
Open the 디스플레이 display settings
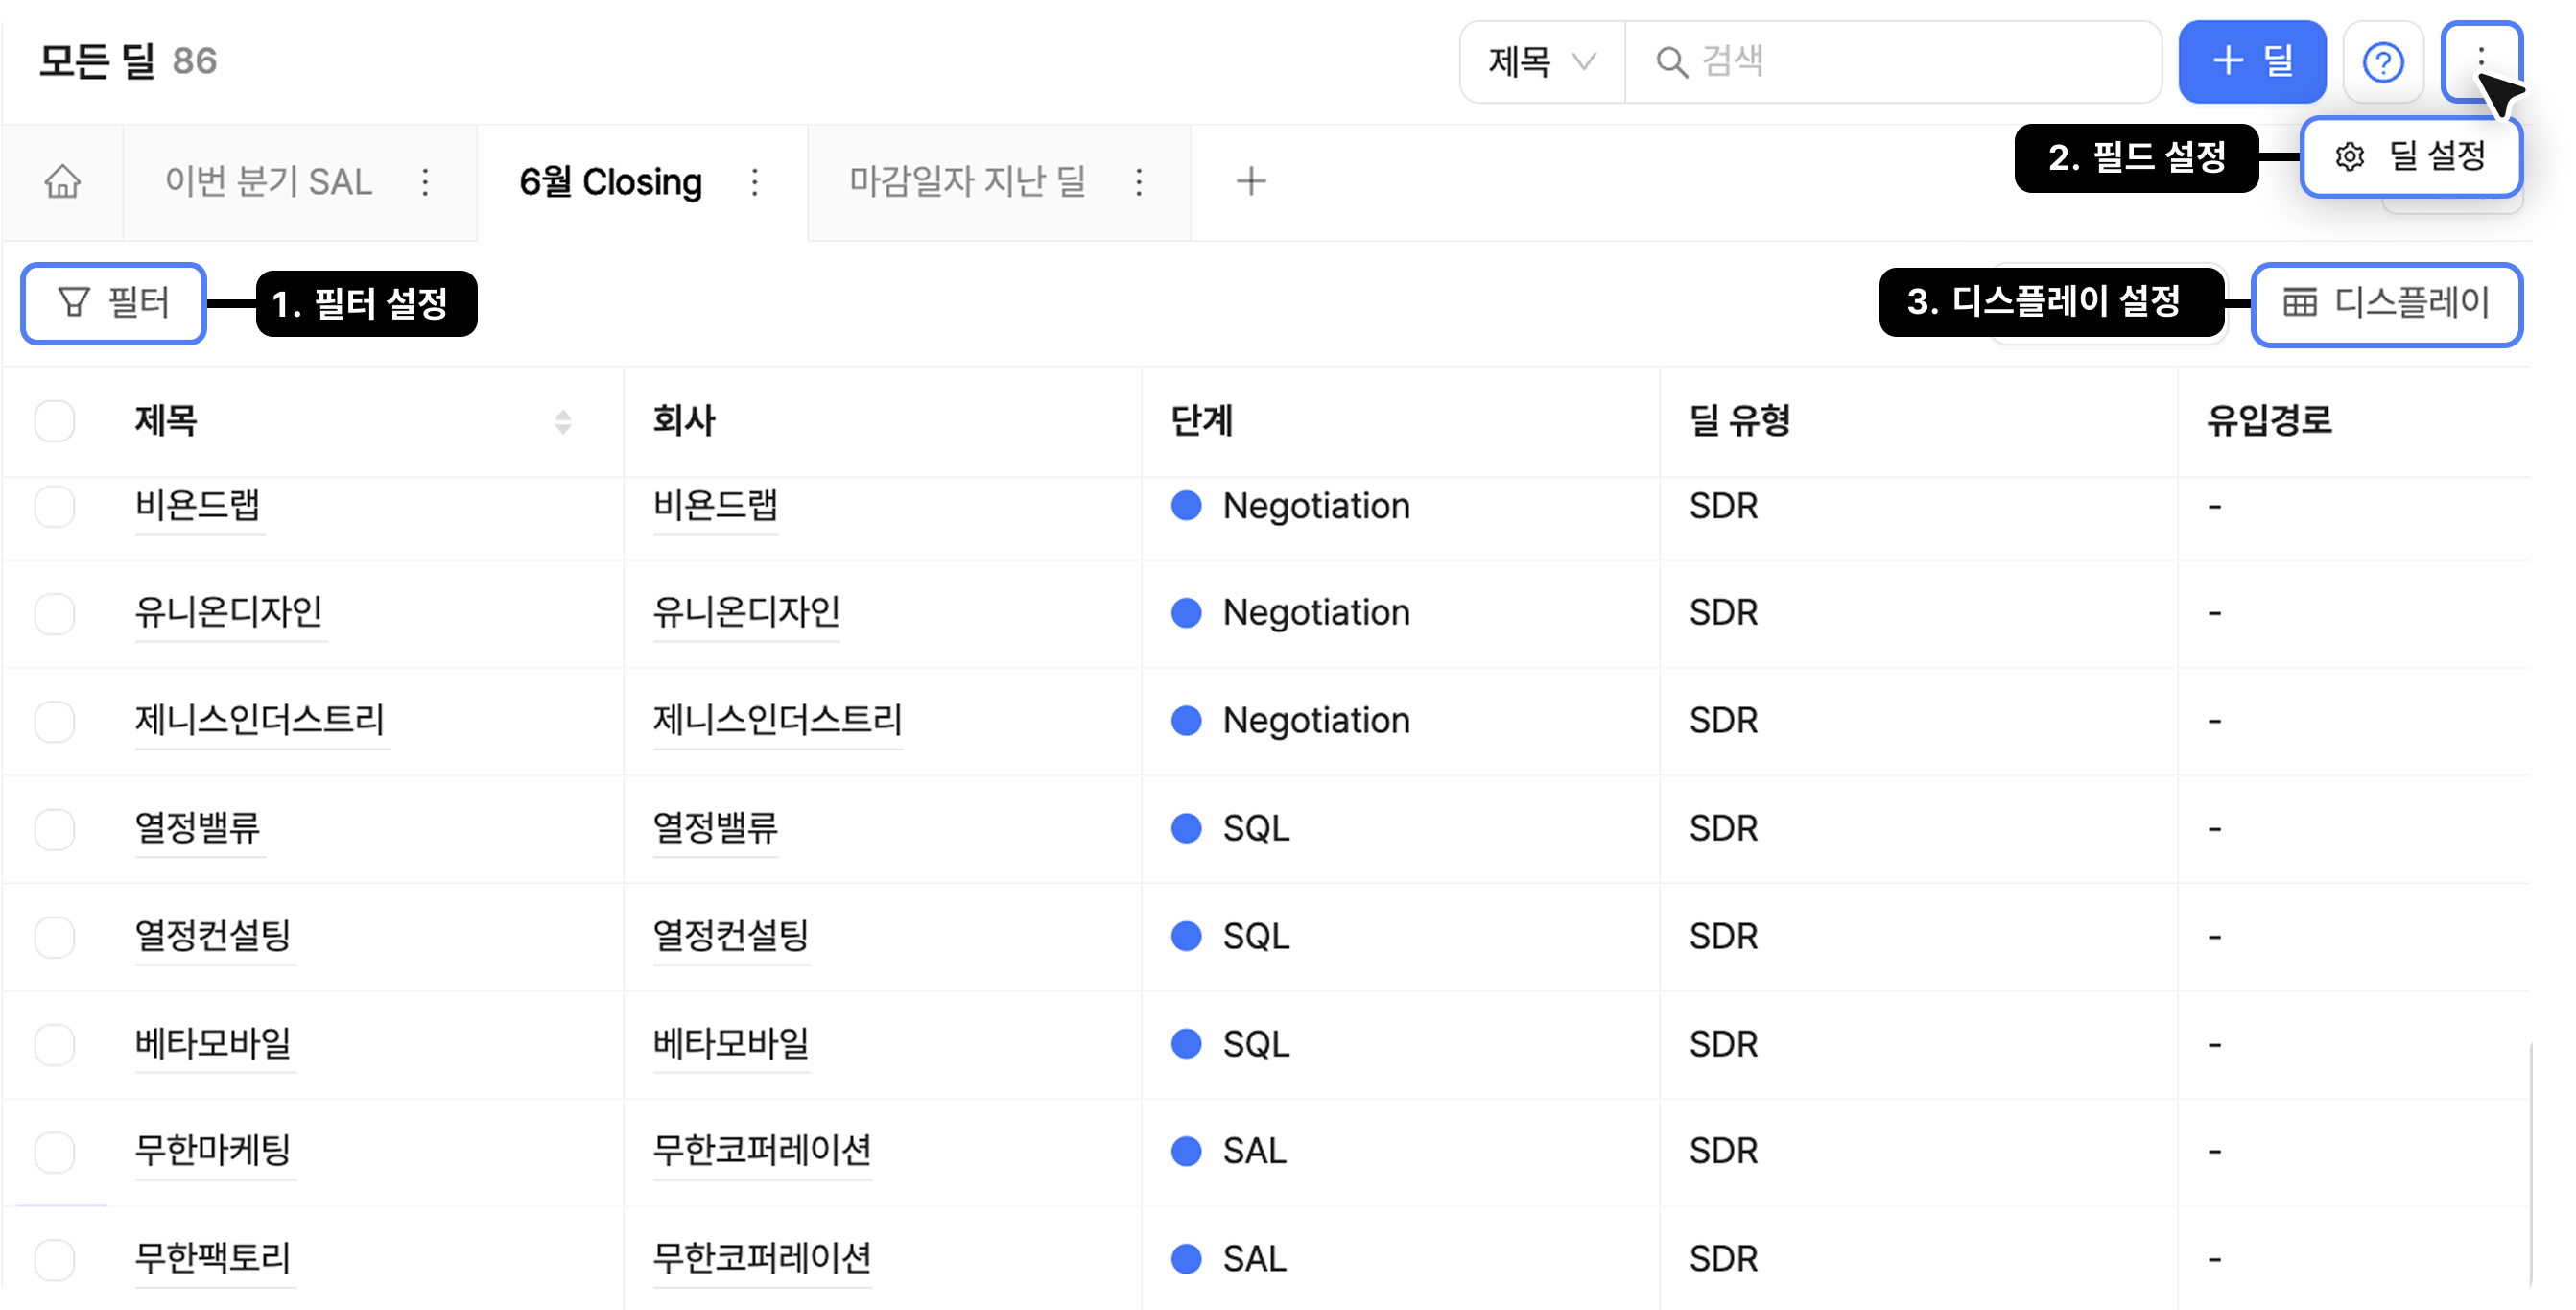(x=2386, y=303)
